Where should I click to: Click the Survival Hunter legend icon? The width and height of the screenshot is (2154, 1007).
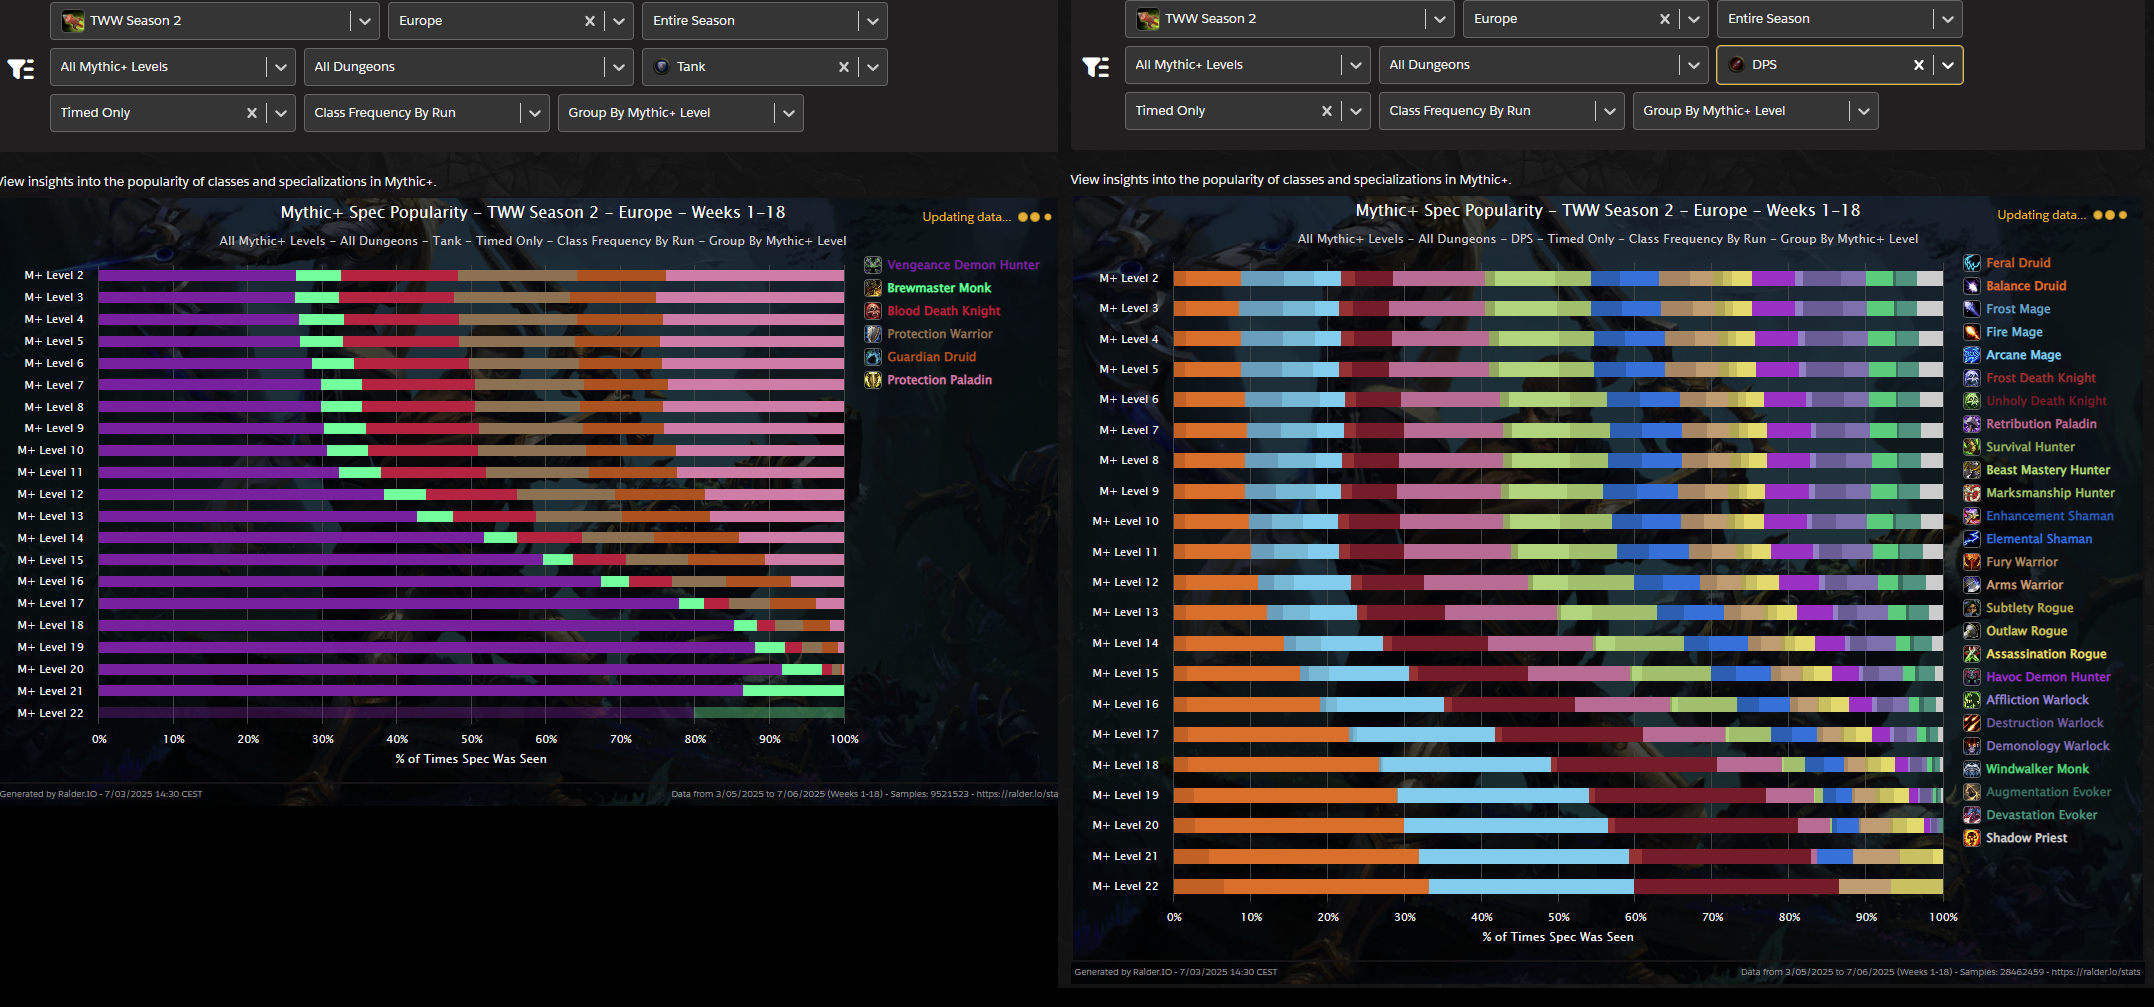point(1972,447)
